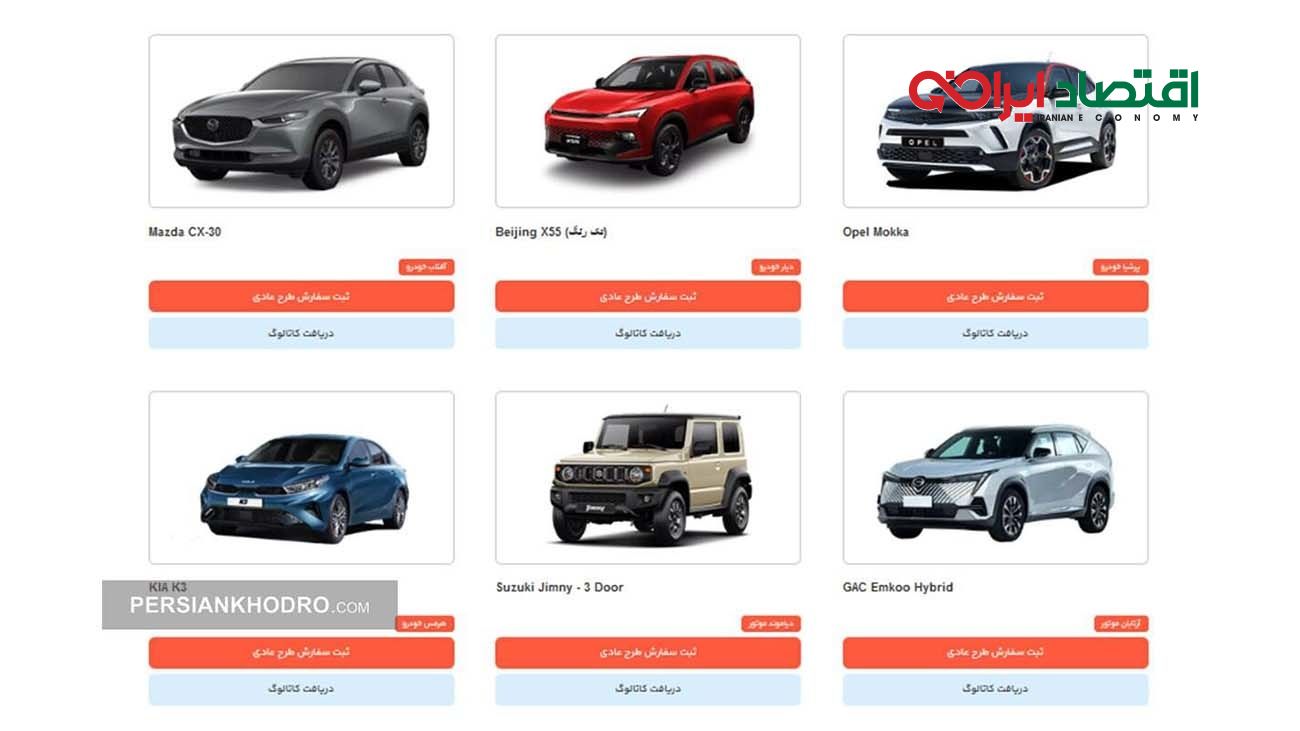Get the GAC Emkoo Hybrid catalog

click(x=995, y=689)
